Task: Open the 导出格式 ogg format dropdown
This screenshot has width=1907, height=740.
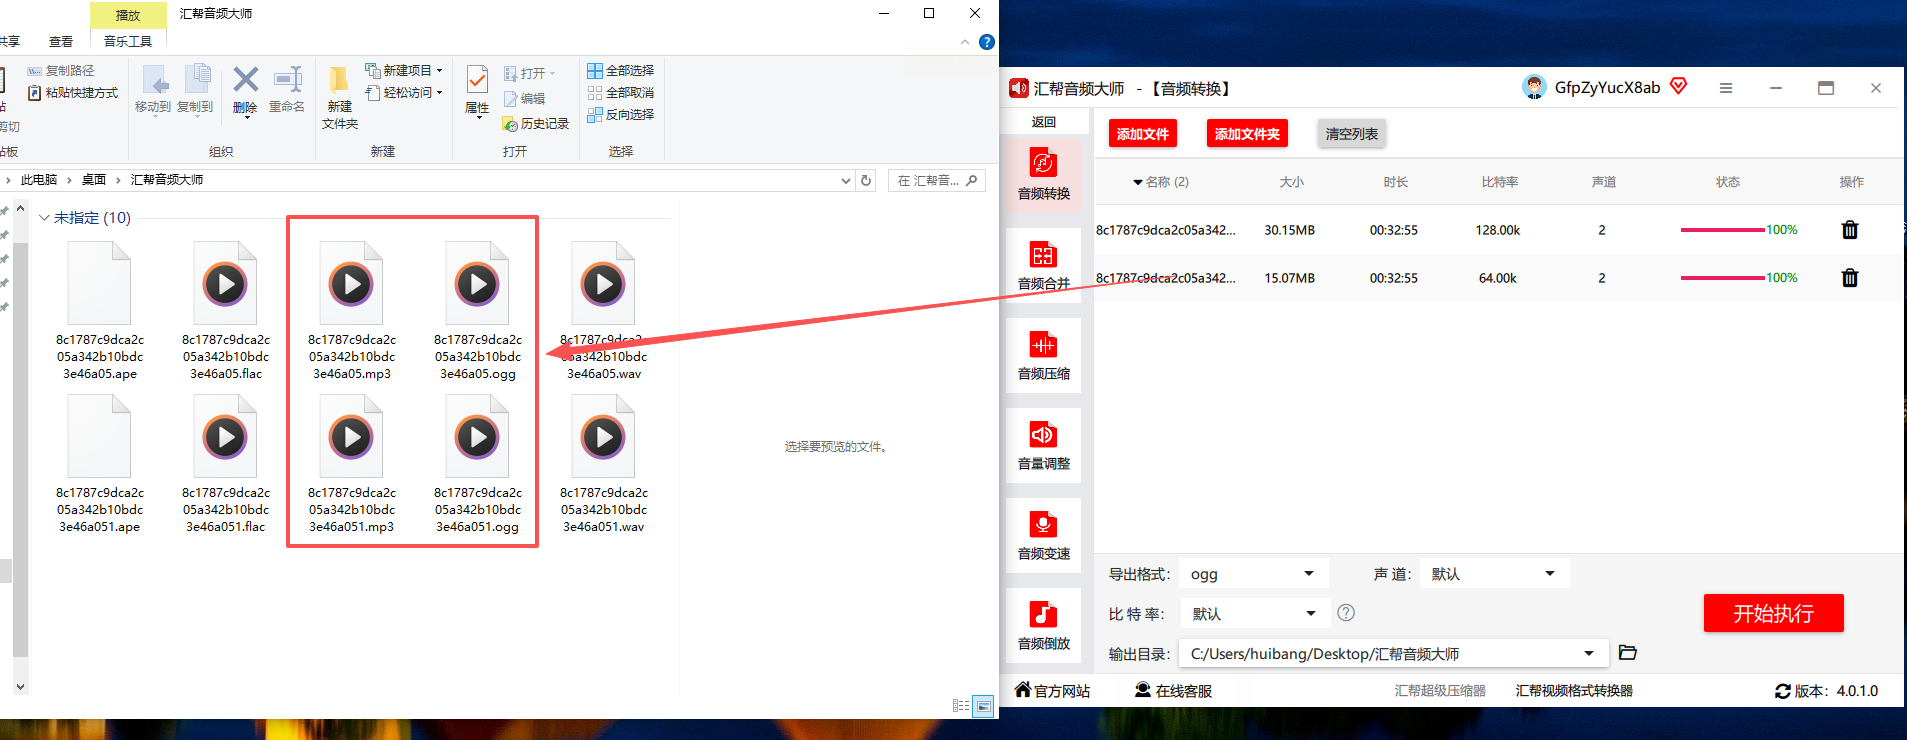Action: tap(1254, 574)
